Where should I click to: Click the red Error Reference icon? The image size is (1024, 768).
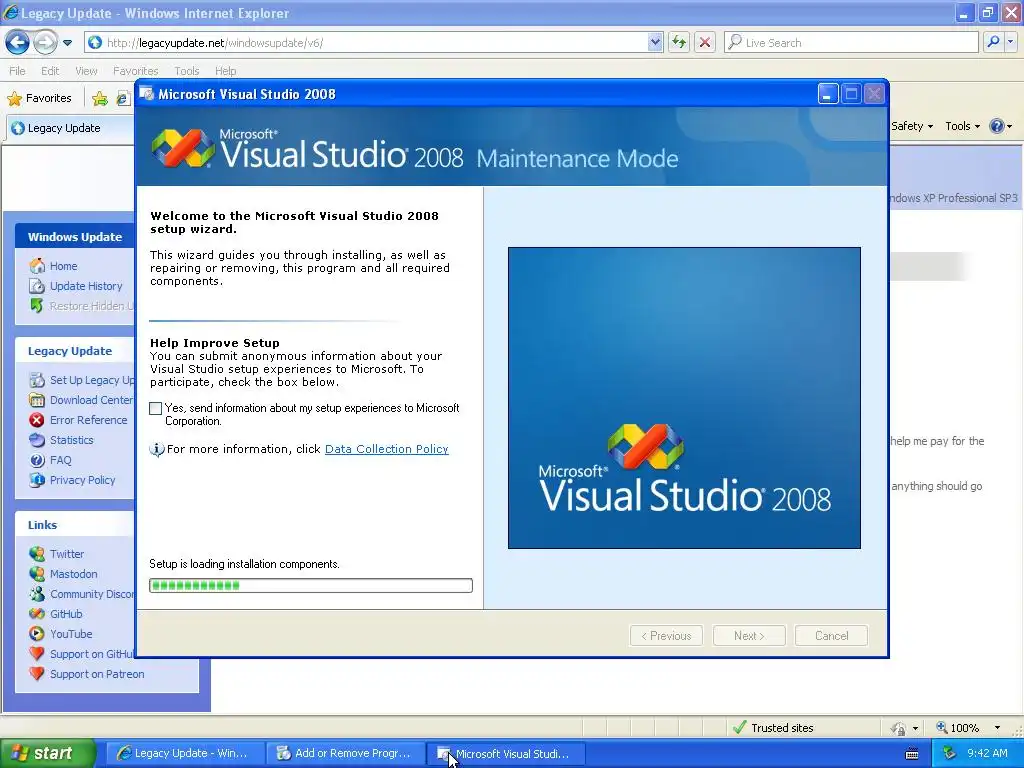[x=37, y=420]
